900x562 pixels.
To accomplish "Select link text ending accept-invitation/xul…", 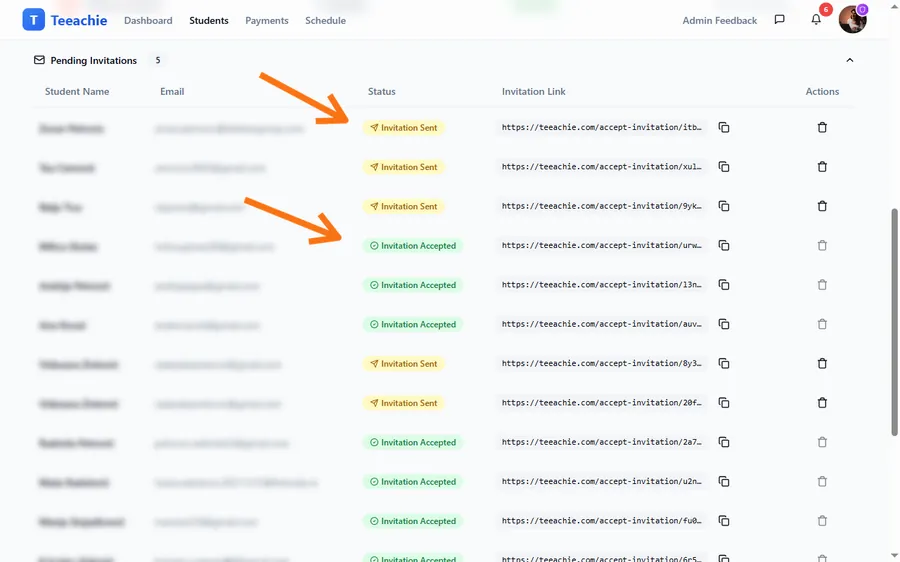I will tap(602, 166).
